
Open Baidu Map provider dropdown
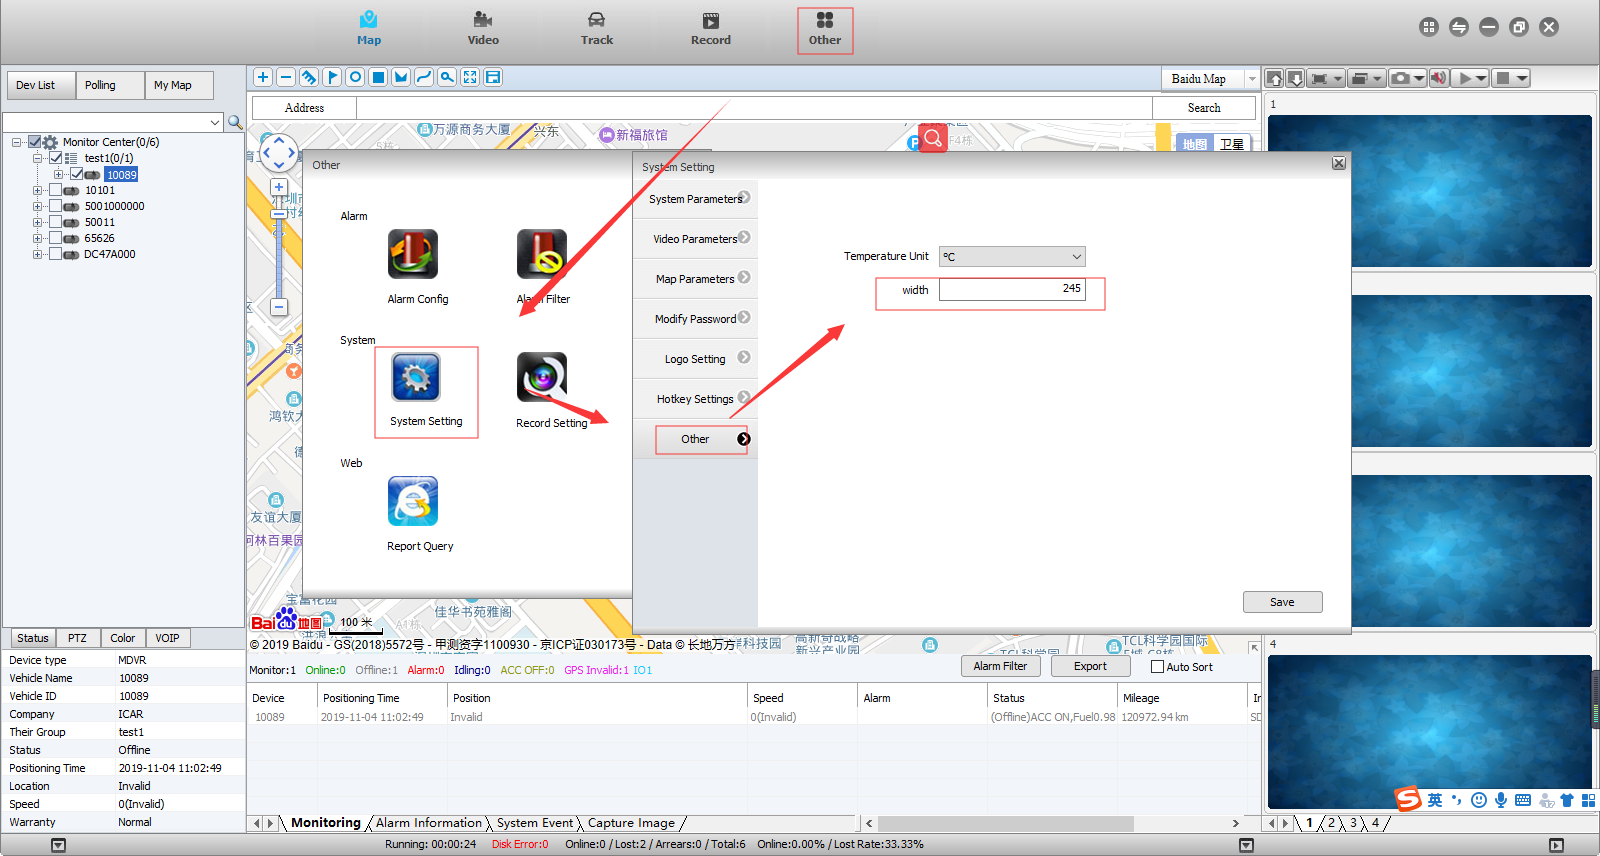1251,79
